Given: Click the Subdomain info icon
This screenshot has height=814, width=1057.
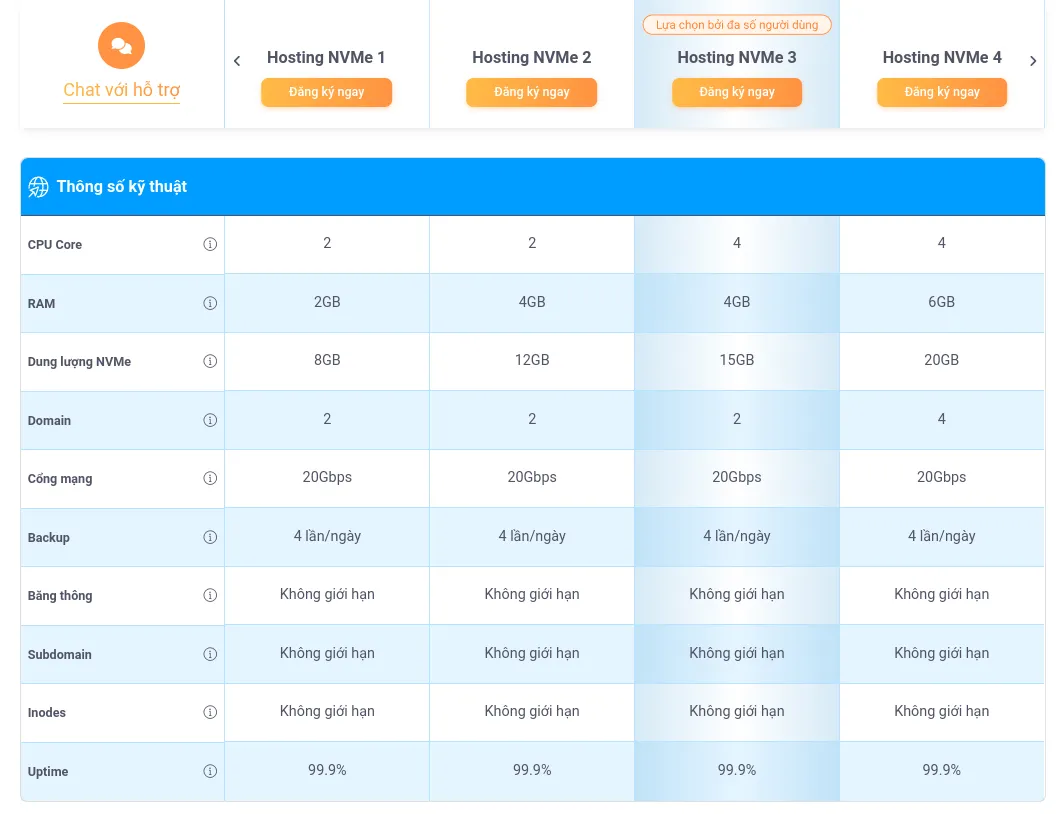Looking at the screenshot, I should tap(210, 654).
